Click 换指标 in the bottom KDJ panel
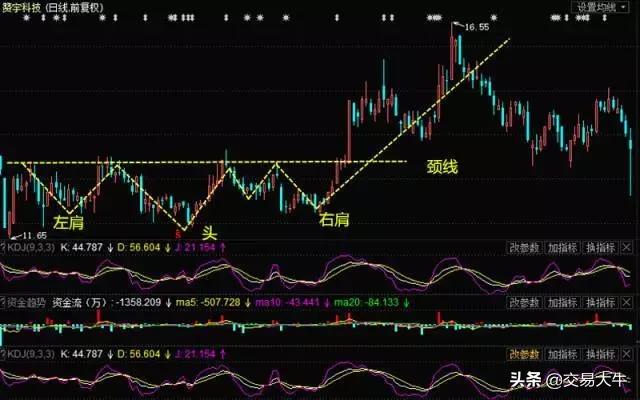 point(600,354)
